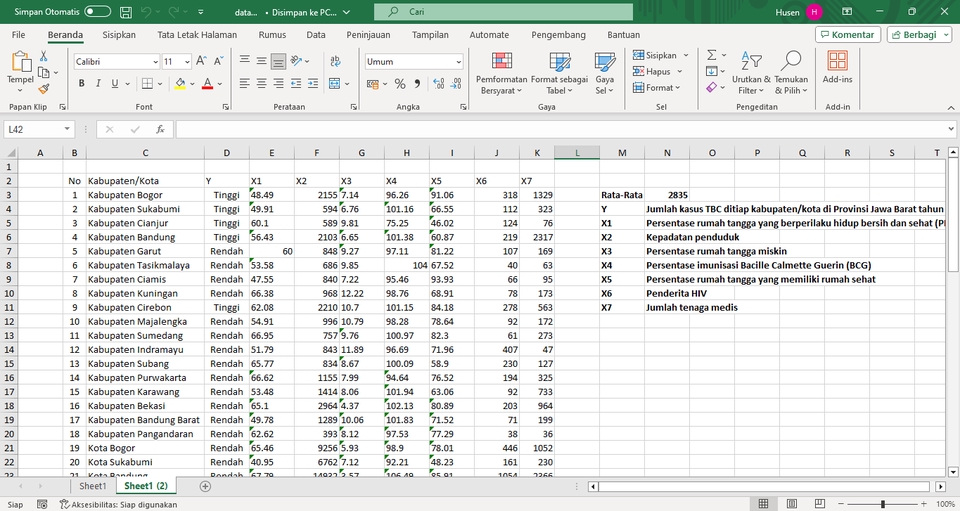The width and height of the screenshot is (960, 511).
Task: Toggle Bold formatting
Action: click(x=81, y=84)
